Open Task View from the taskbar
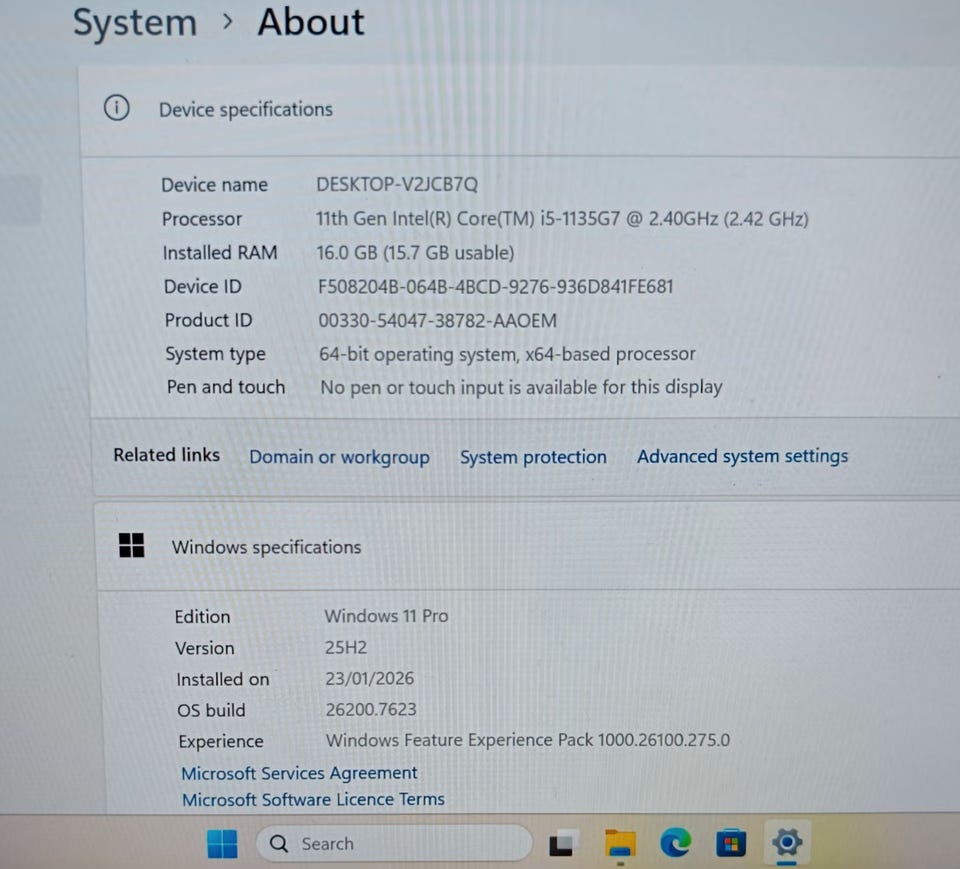Screen dimensions: 960x869 [563, 843]
